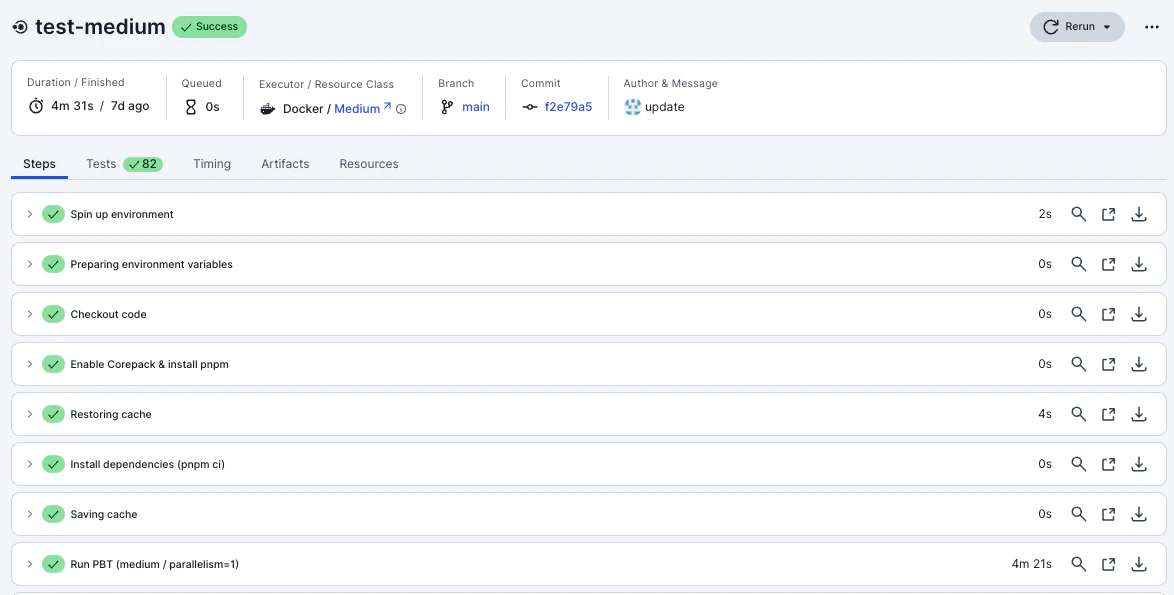Download Spin up environment step log
This screenshot has height=595, width=1174.
click(x=1139, y=214)
